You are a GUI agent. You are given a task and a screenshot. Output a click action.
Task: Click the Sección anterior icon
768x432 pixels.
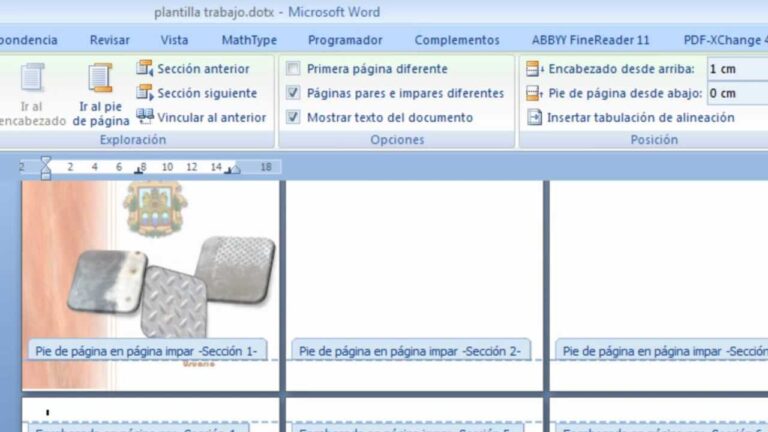coord(144,68)
